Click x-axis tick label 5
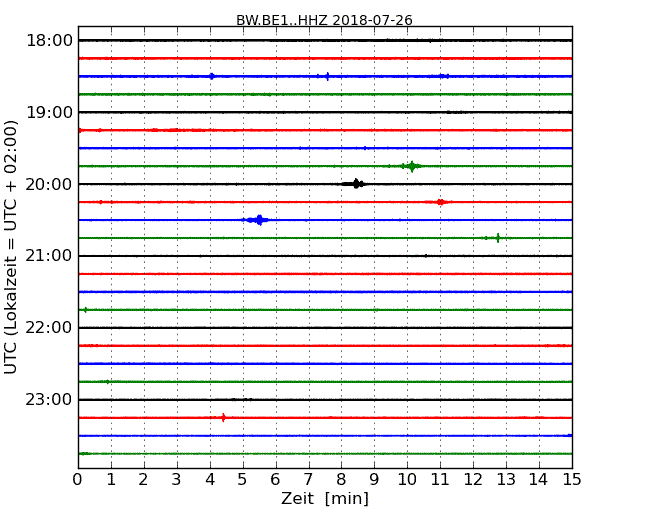The image size is (650, 520). (x=243, y=480)
